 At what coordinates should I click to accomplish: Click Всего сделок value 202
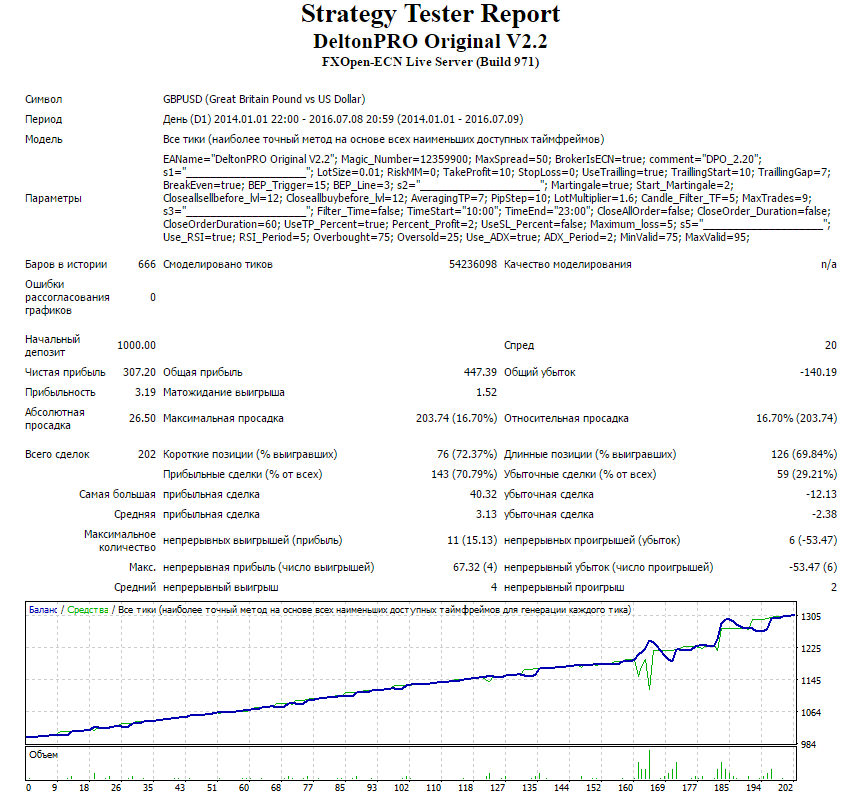pyautogui.click(x=147, y=454)
